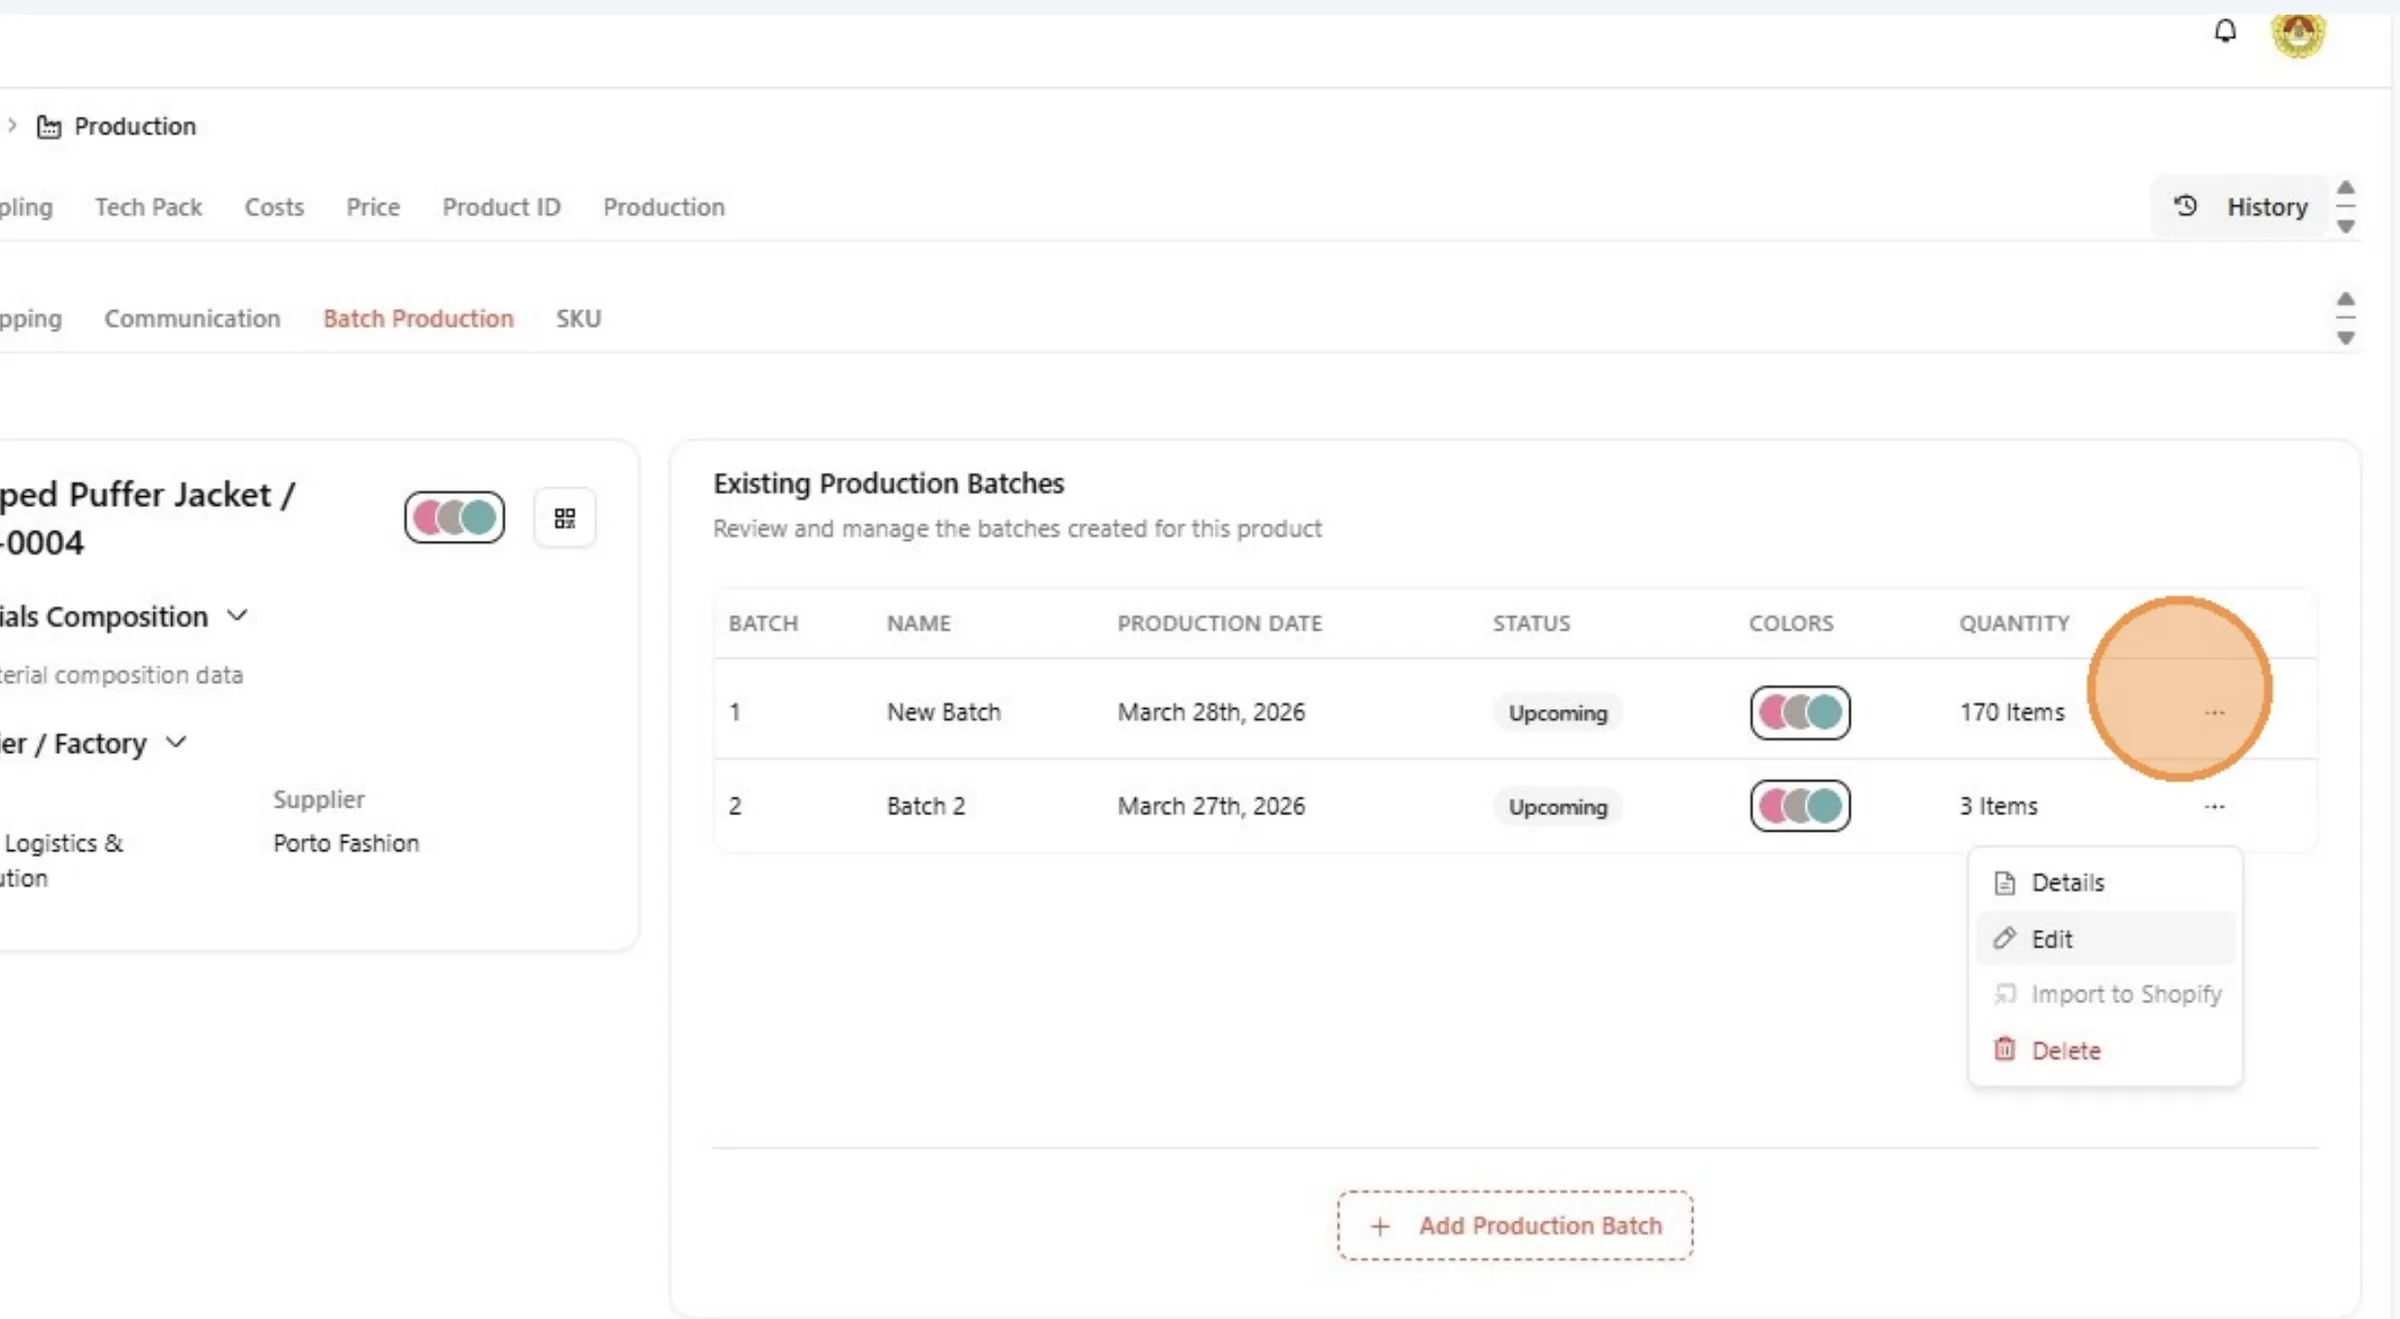This screenshot has width=2400, height=1319.
Task: Open the user avatar menu
Action: (x=2298, y=35)
